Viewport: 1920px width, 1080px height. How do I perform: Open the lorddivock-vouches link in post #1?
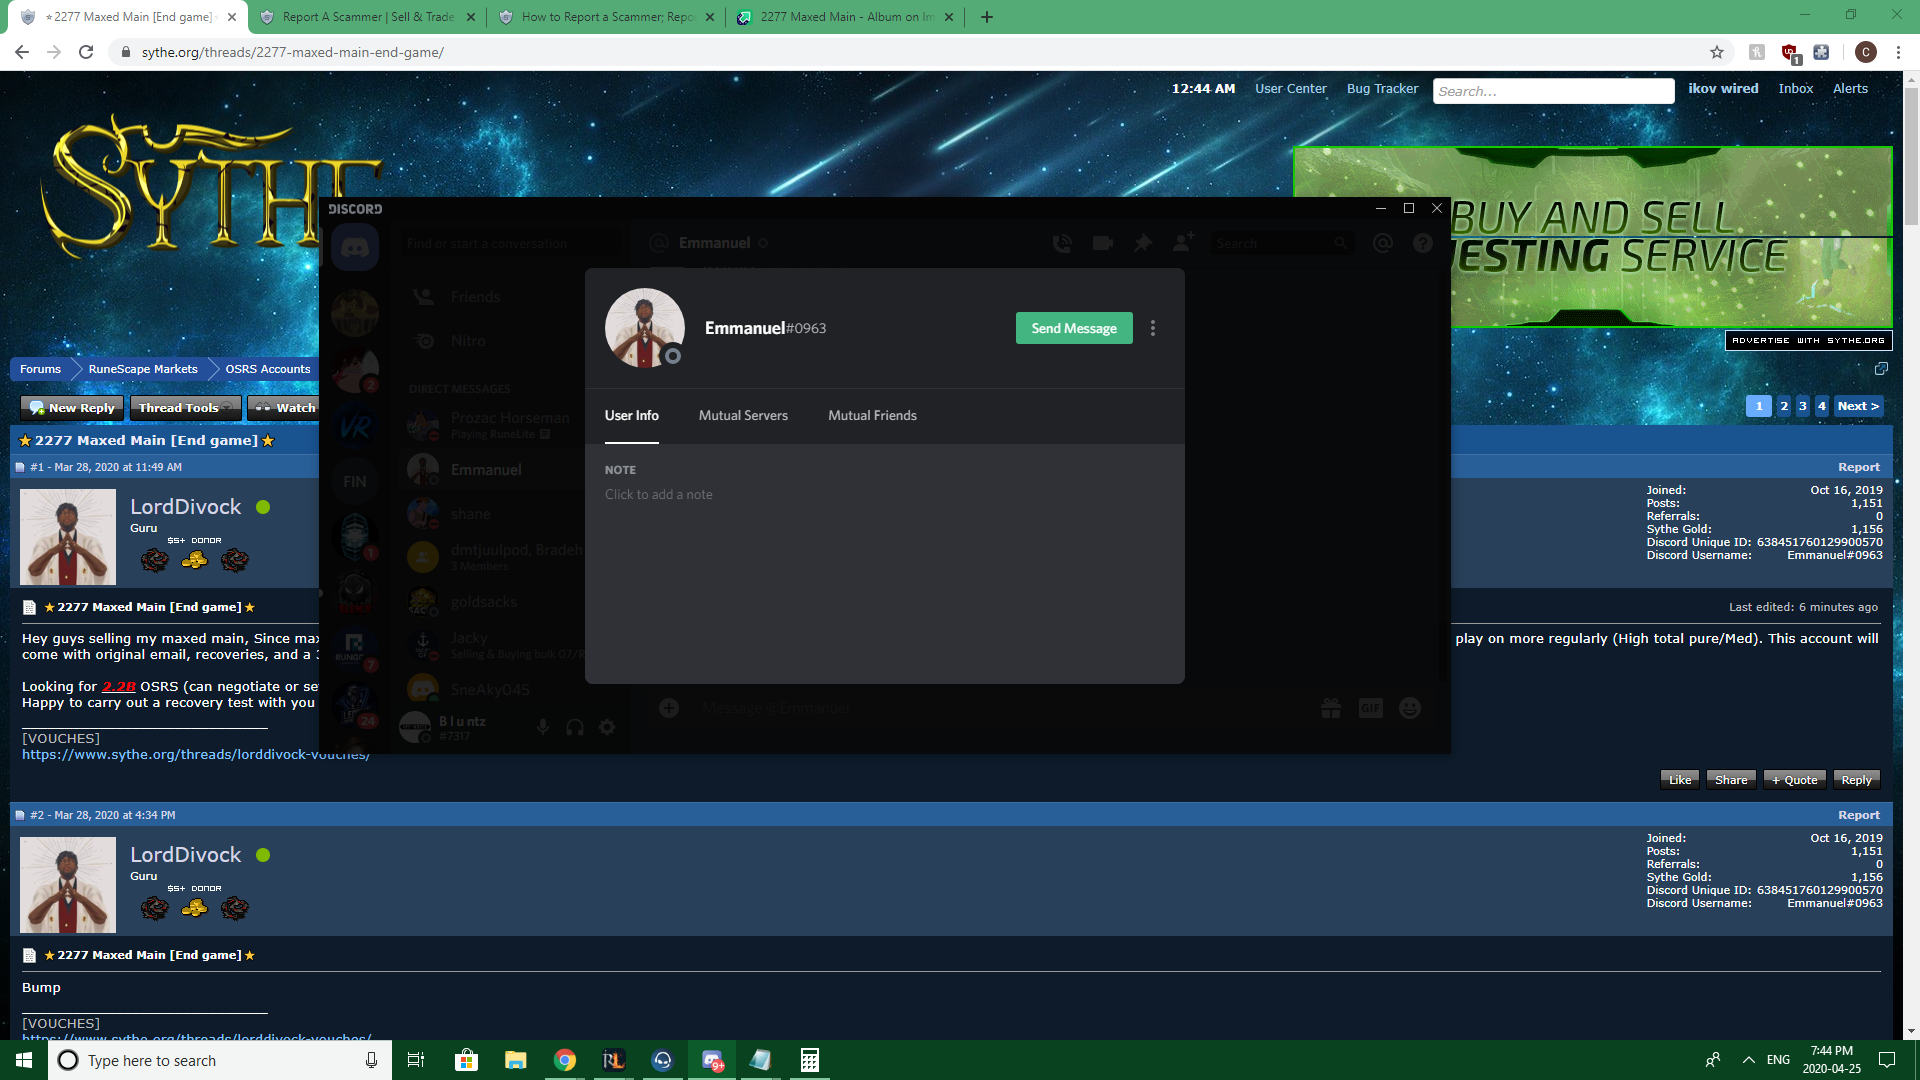[196, 755]
